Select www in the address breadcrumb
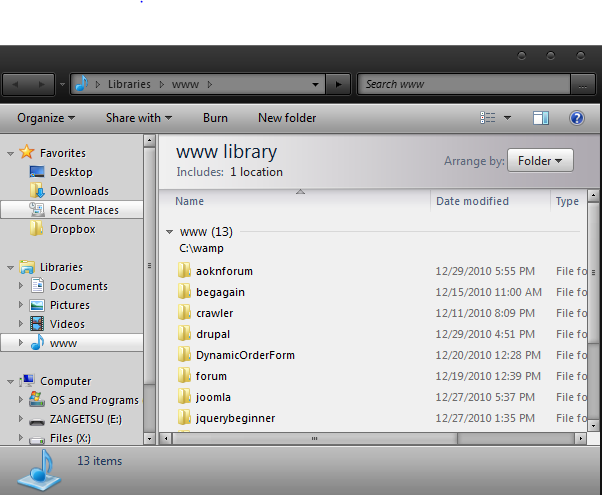602x495 pixels. [185, 84]
